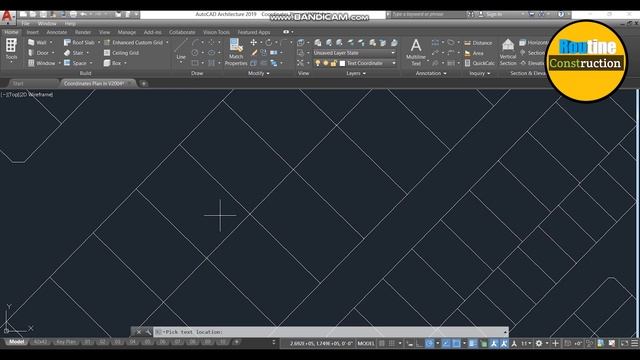Screen dimensions: 640x360
Task: Select the Window tool in Build panel
Action: point(41,63)
